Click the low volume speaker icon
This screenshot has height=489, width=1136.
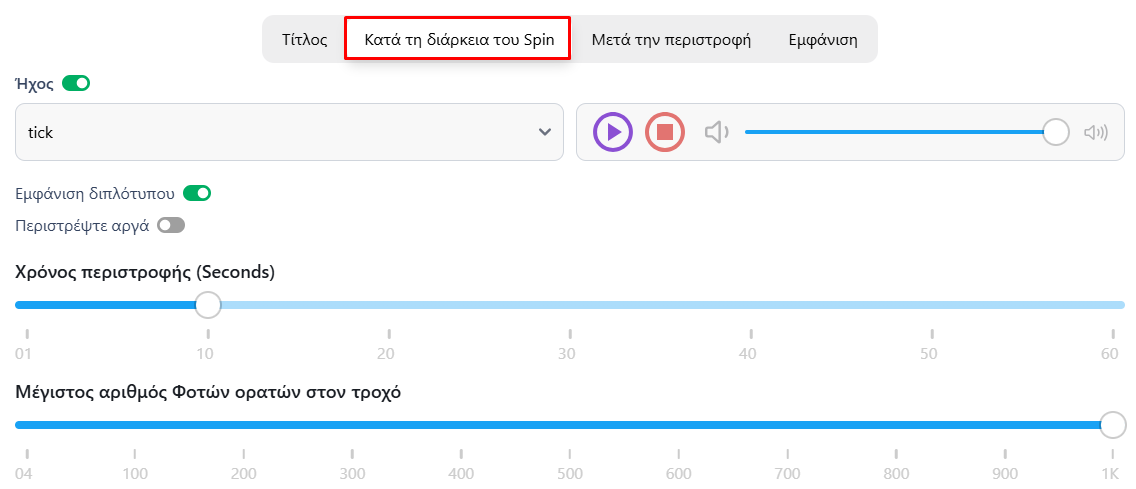pyautogui.click(x=717, y=132)
